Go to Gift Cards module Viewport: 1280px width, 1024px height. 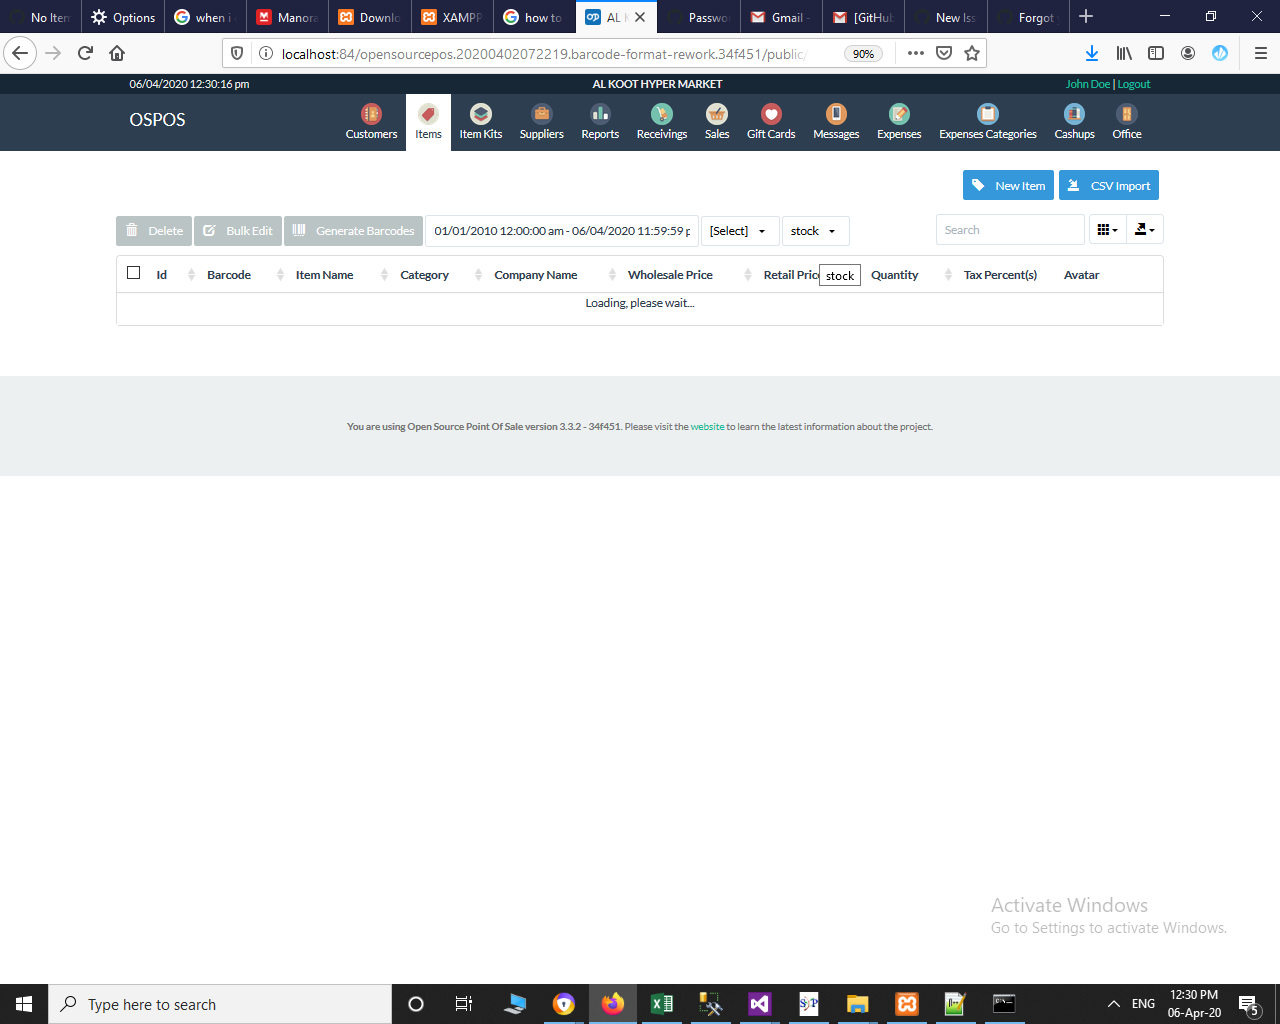coord(771,121)
